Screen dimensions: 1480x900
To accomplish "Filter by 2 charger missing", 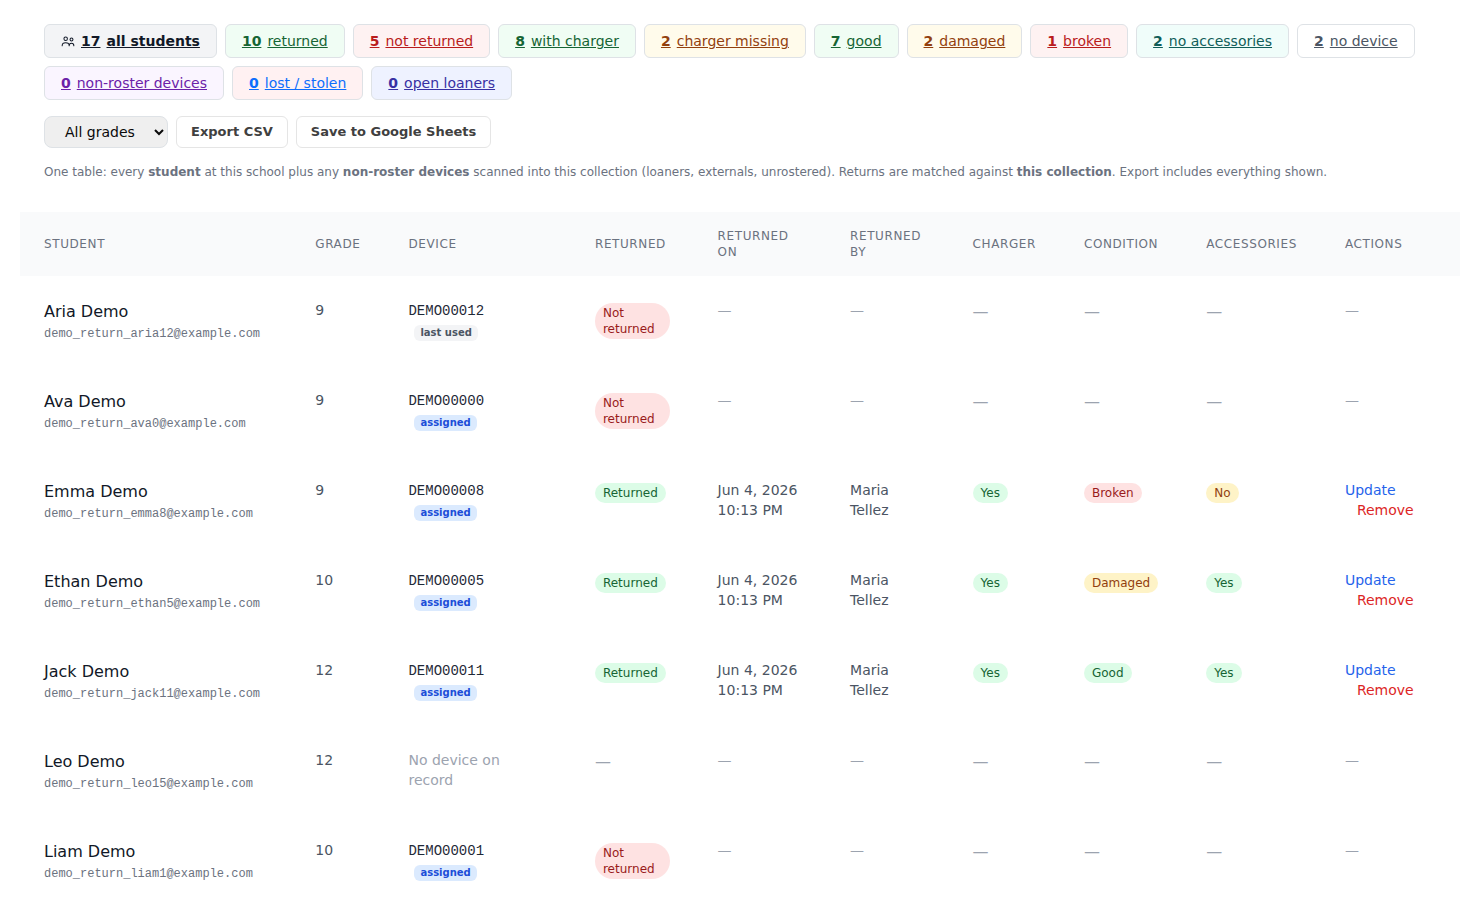I will tap(725, 41).
